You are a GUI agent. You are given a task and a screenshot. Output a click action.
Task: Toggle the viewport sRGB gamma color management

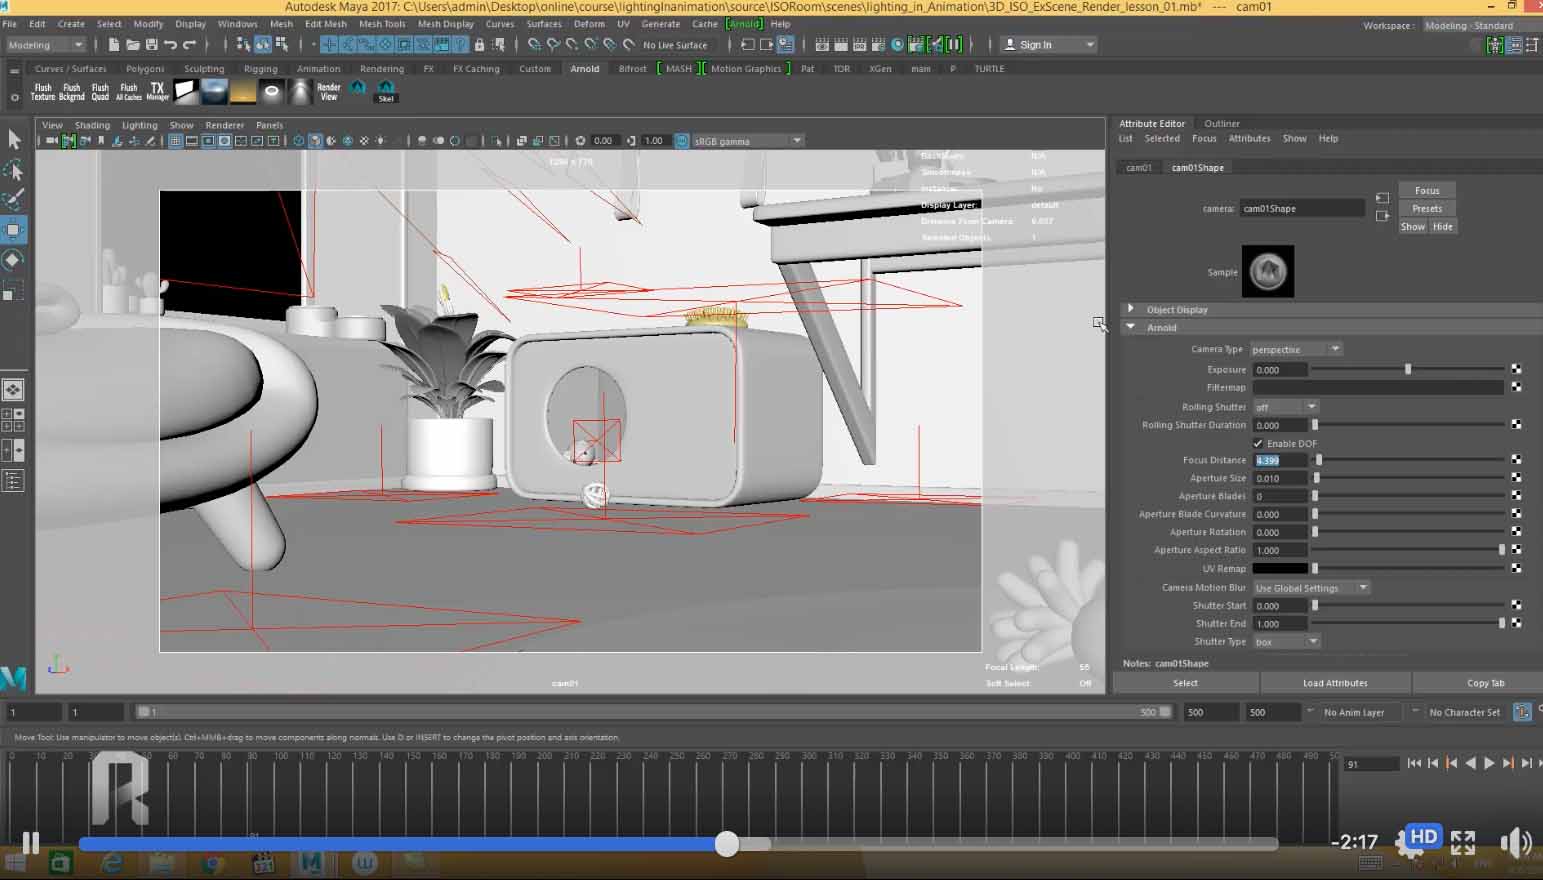682,141
